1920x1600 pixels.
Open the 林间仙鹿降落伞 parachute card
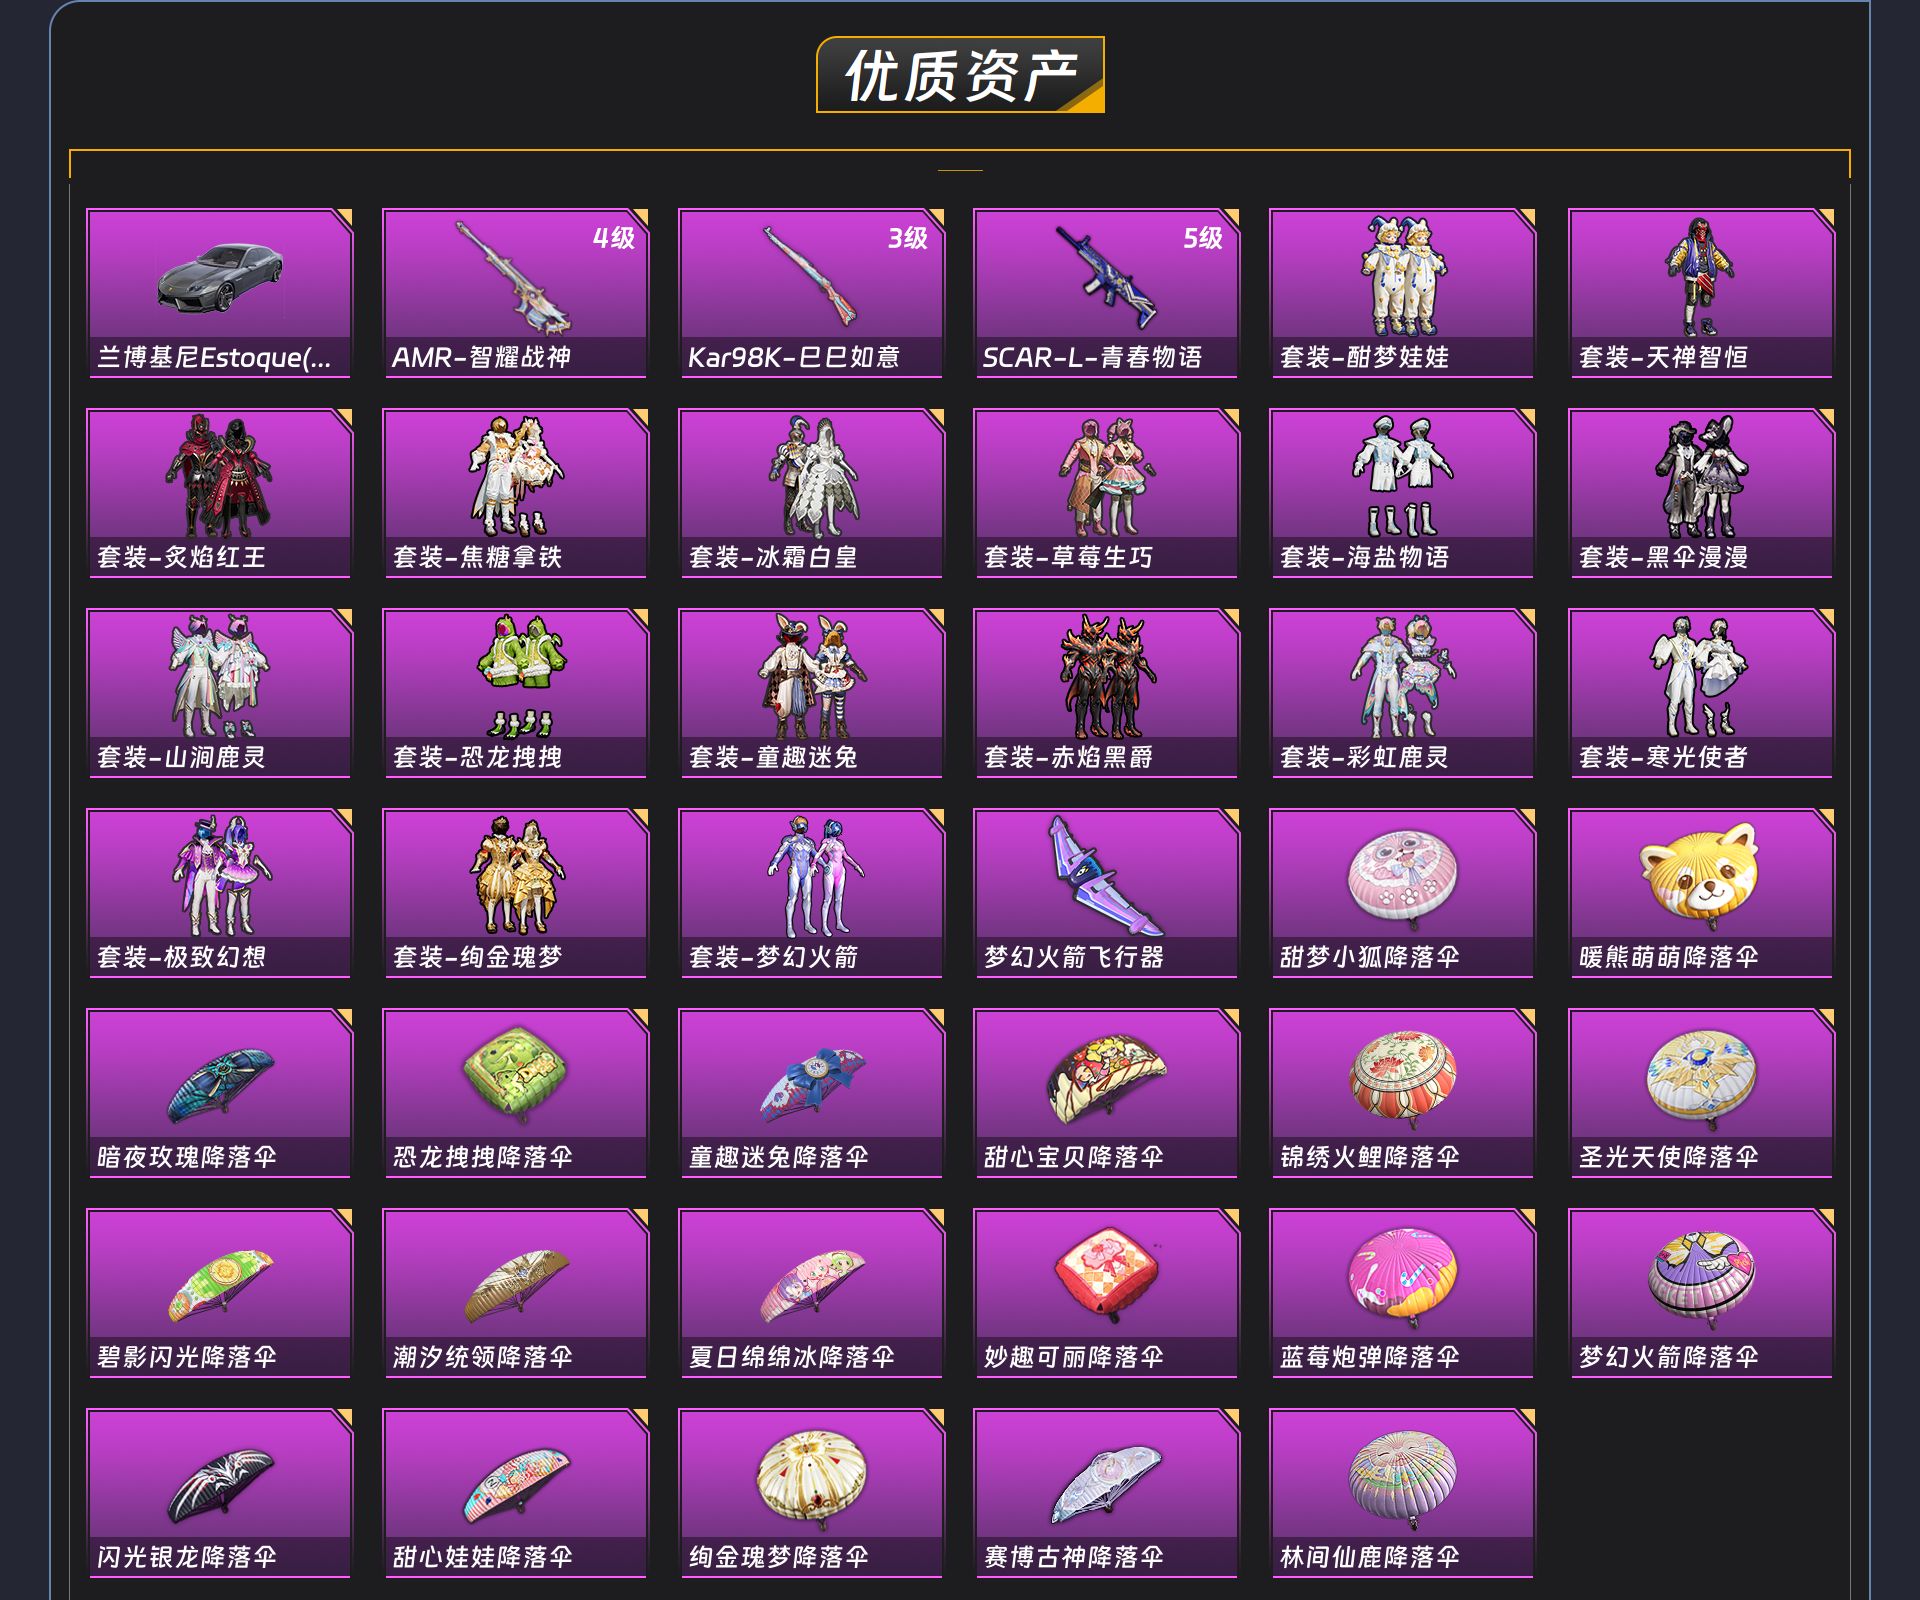1402,1493
